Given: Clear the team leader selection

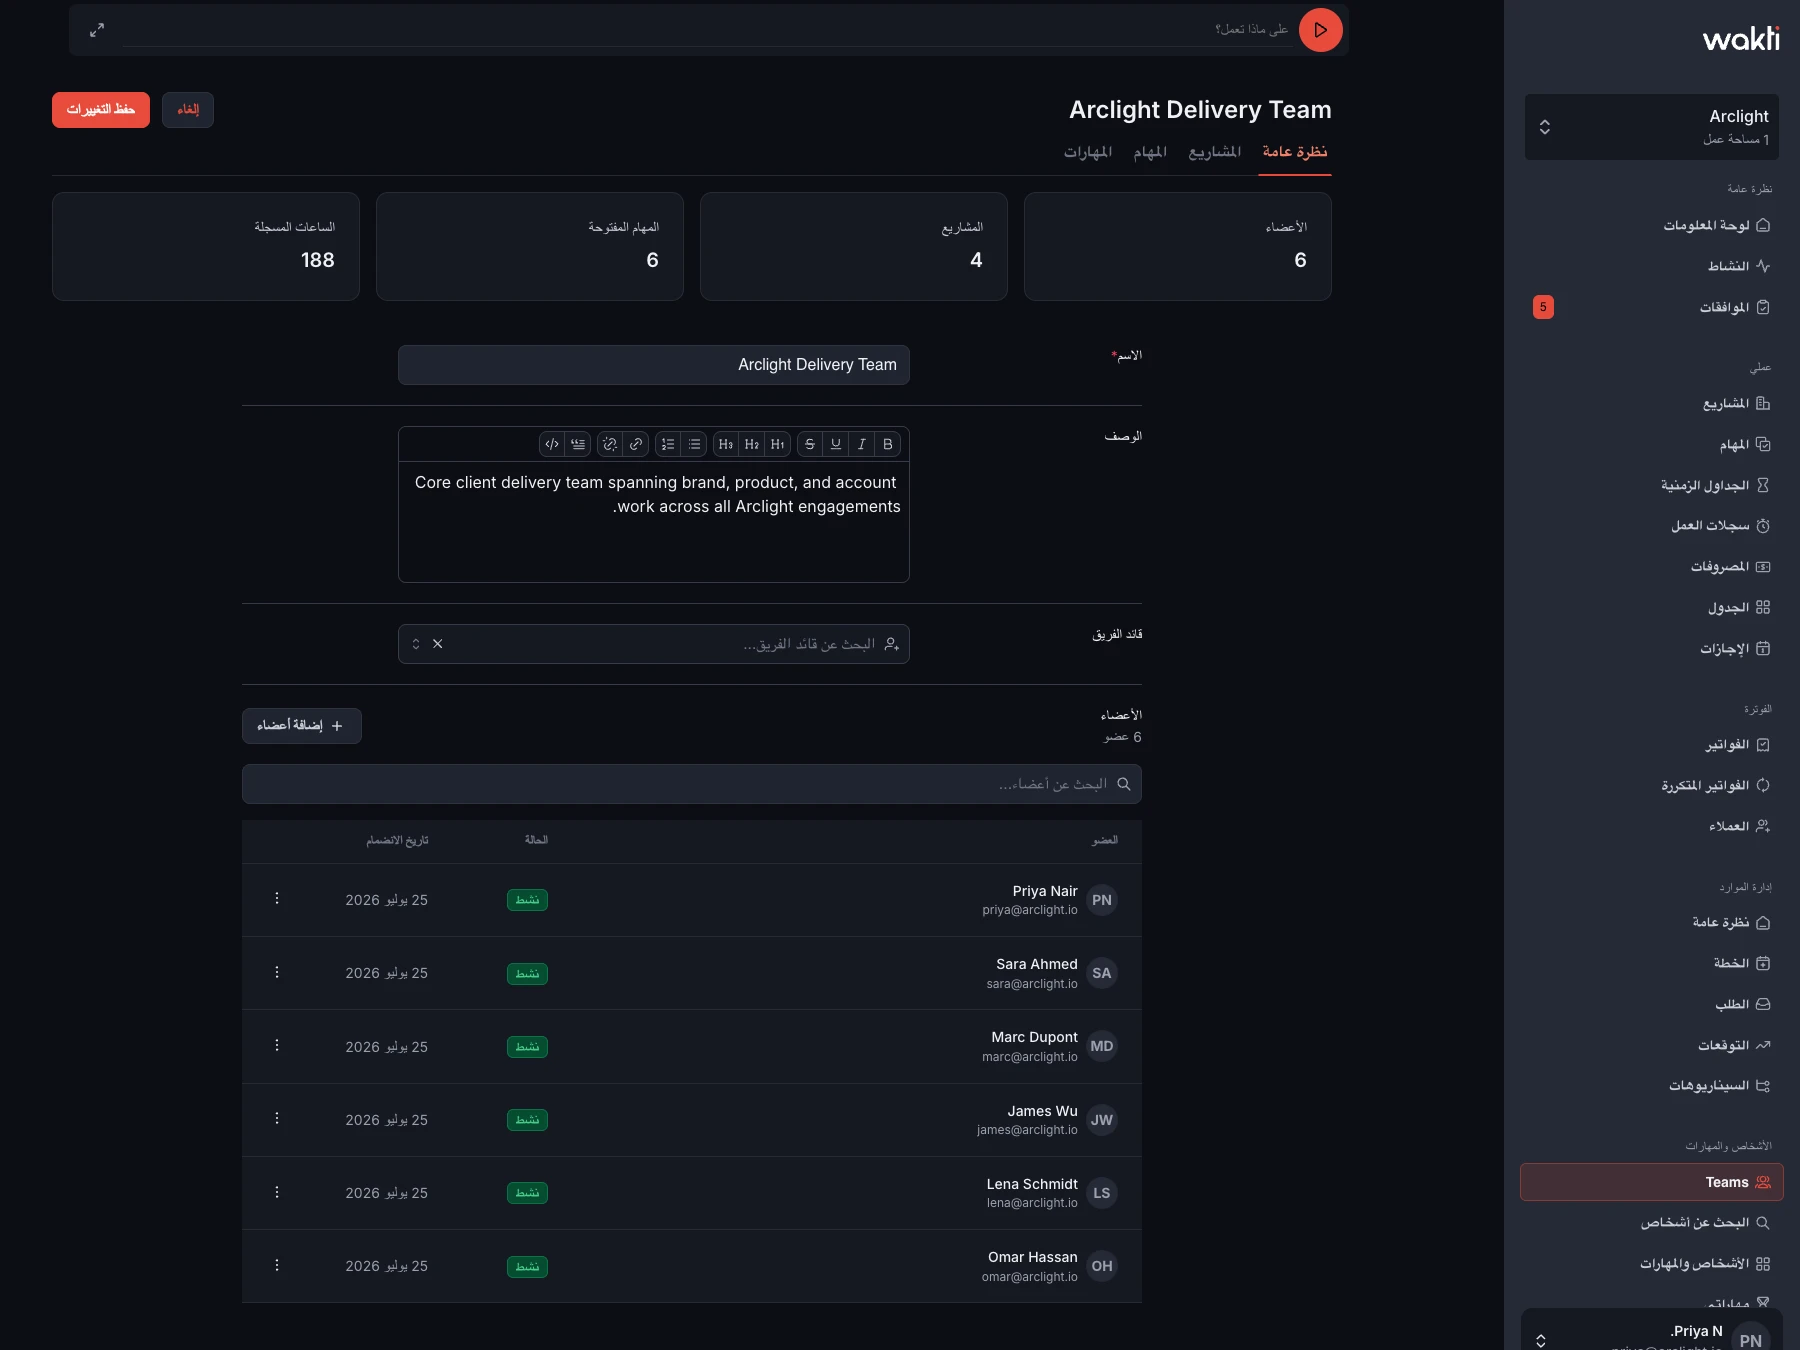Looking at the screenshot, I should point(438,644).
